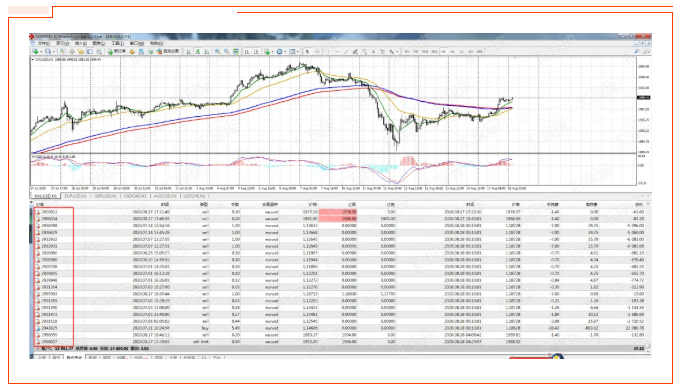The width and height of the screenshot is (680, 391).
Task: Open the templates dropdown arrow in toolbar
Action: 298,51
